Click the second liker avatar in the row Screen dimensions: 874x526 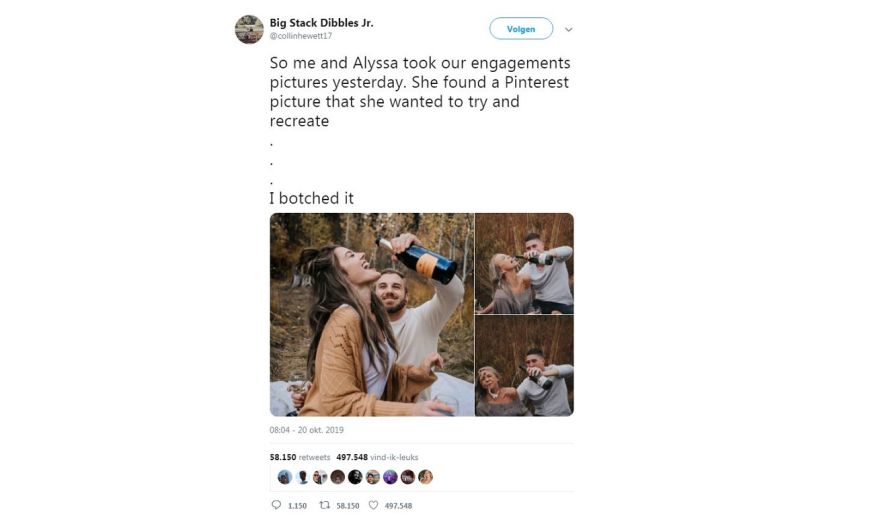302,477
